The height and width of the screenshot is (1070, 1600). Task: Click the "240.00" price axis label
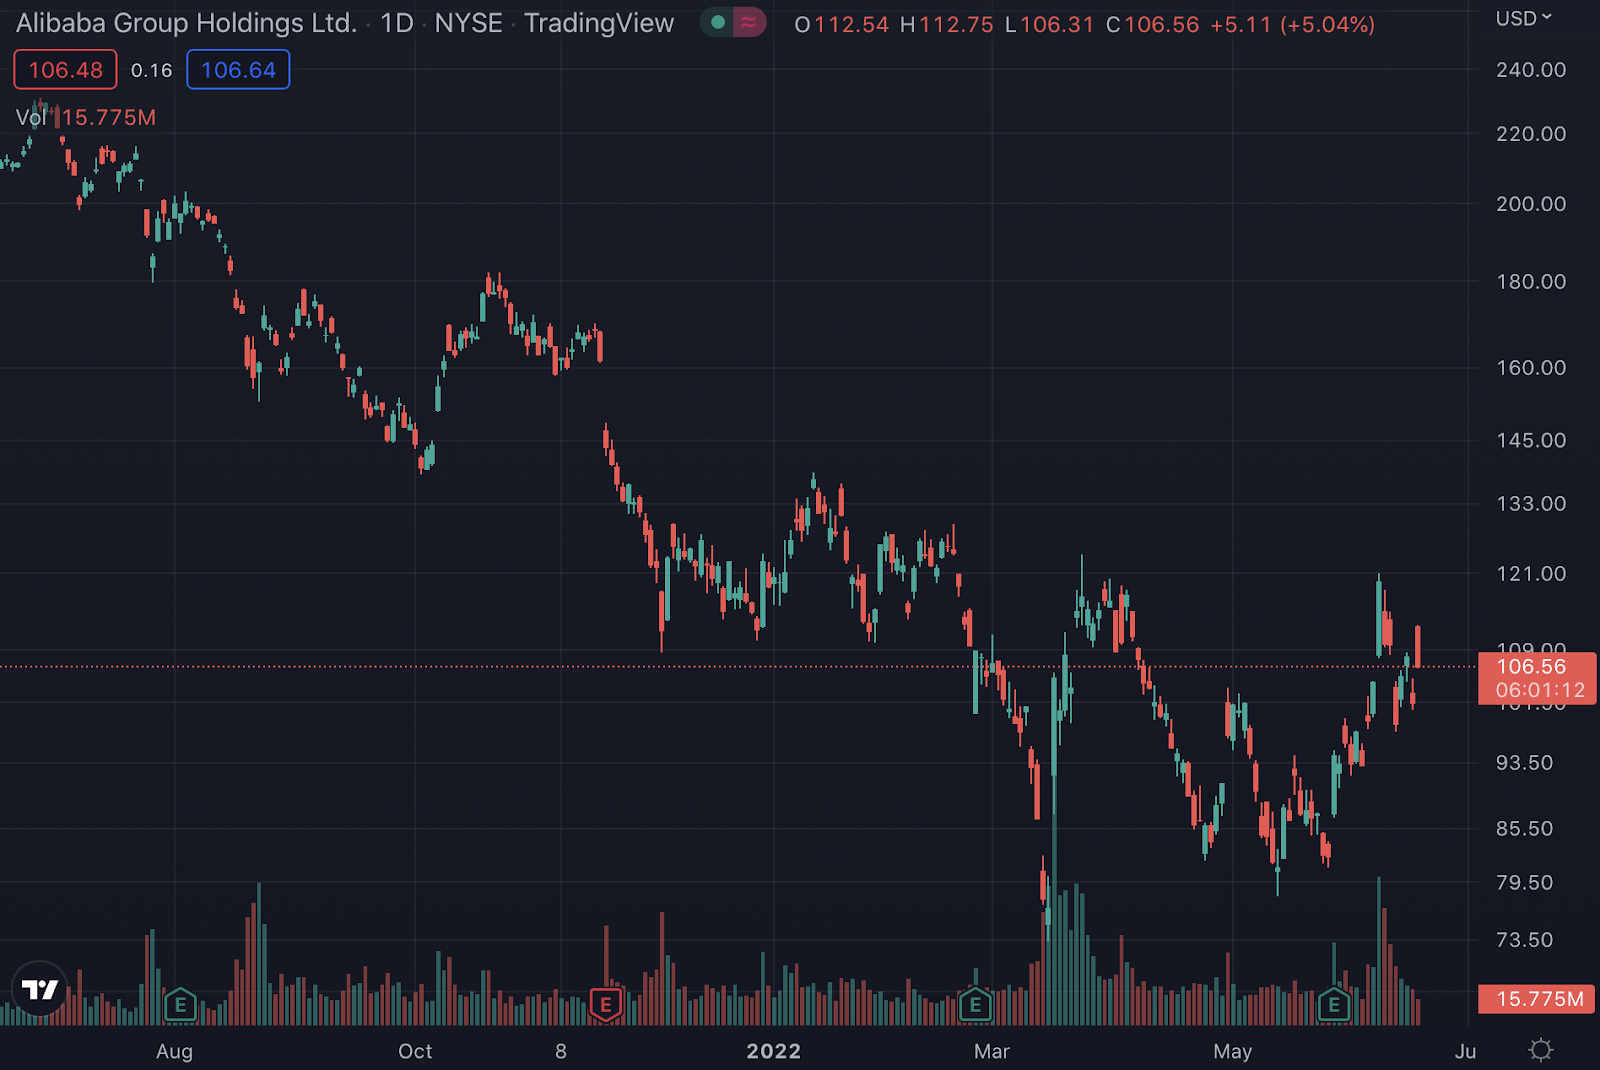(1531, 70)
